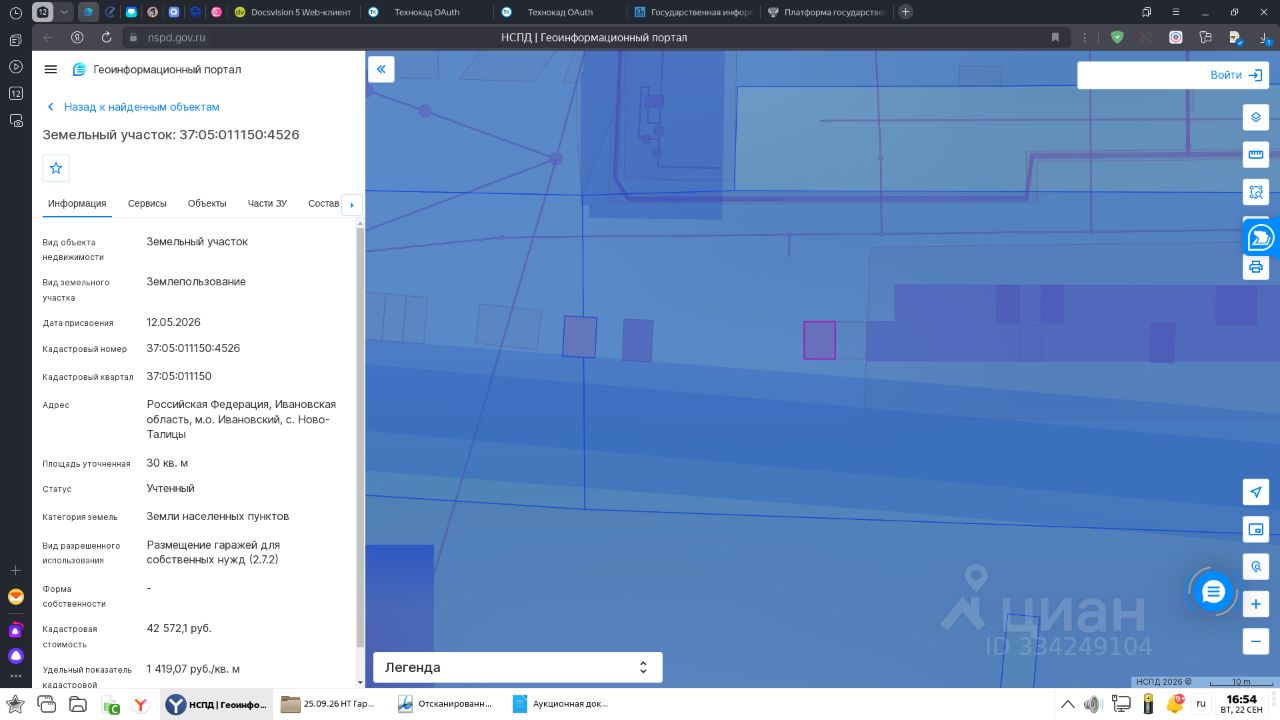The width and height of the screenshot is (1280, 720).
Task: Open the map layers panel icon
Action: click(x=1256, y=117)
